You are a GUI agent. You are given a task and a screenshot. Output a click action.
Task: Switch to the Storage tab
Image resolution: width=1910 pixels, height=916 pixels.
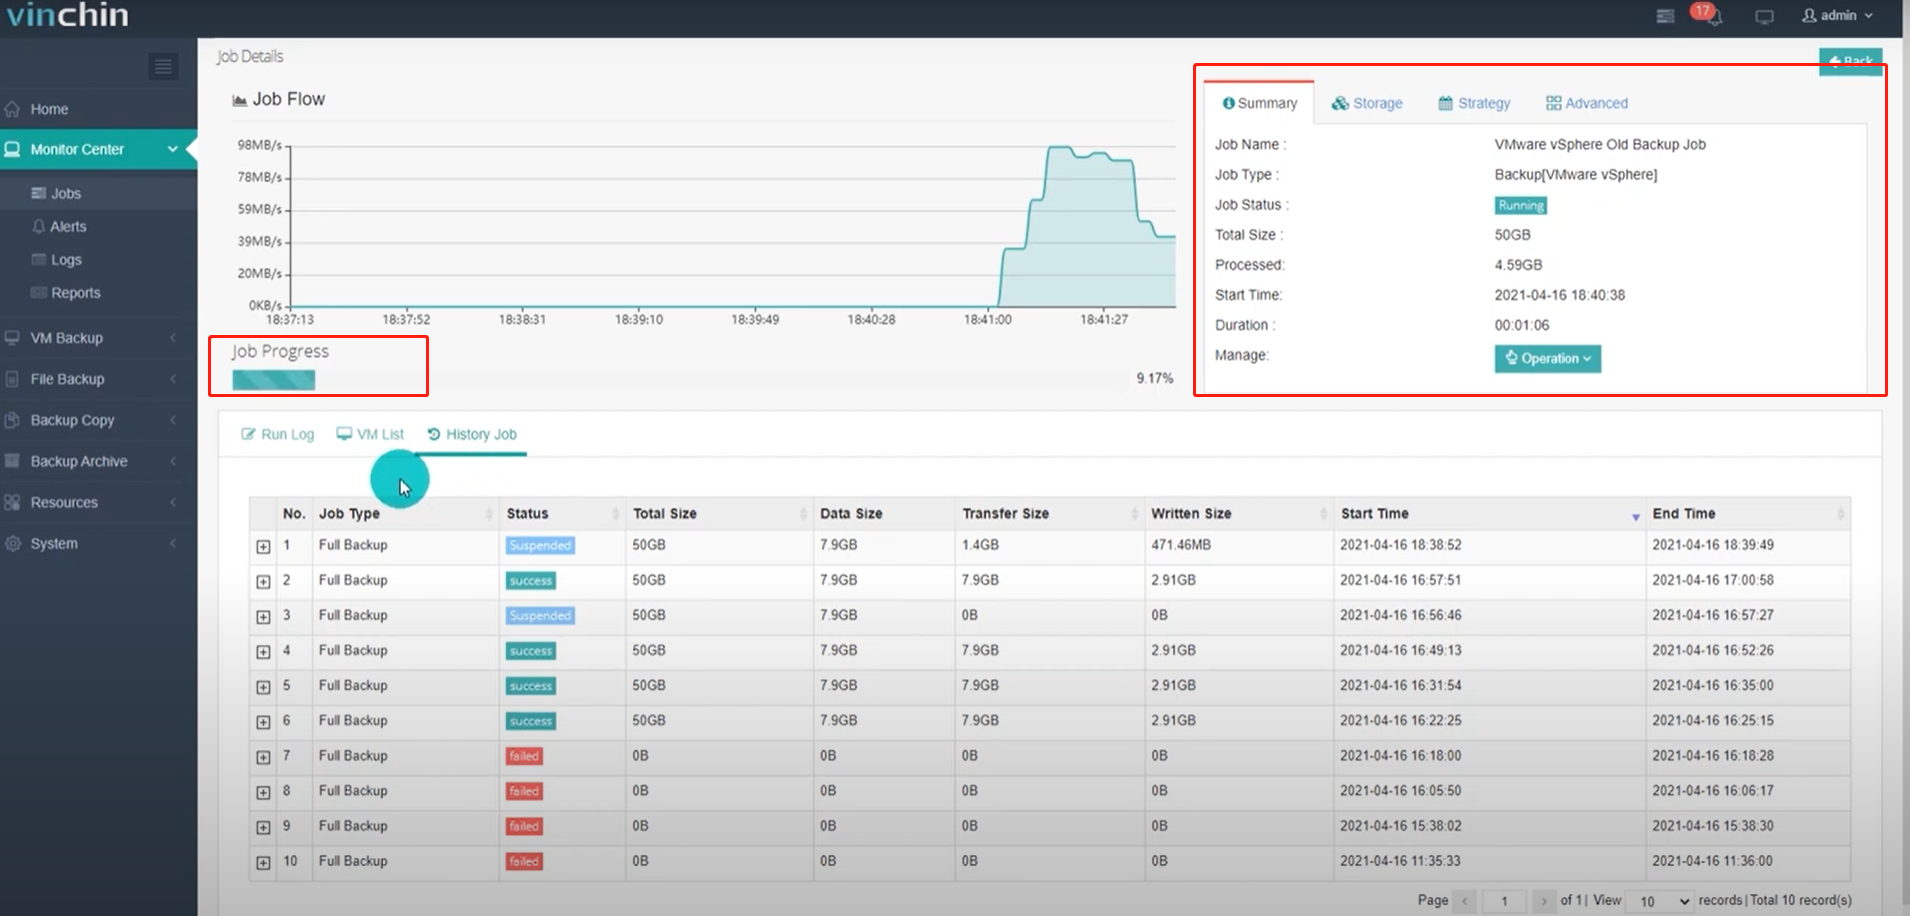(1367, 103)
